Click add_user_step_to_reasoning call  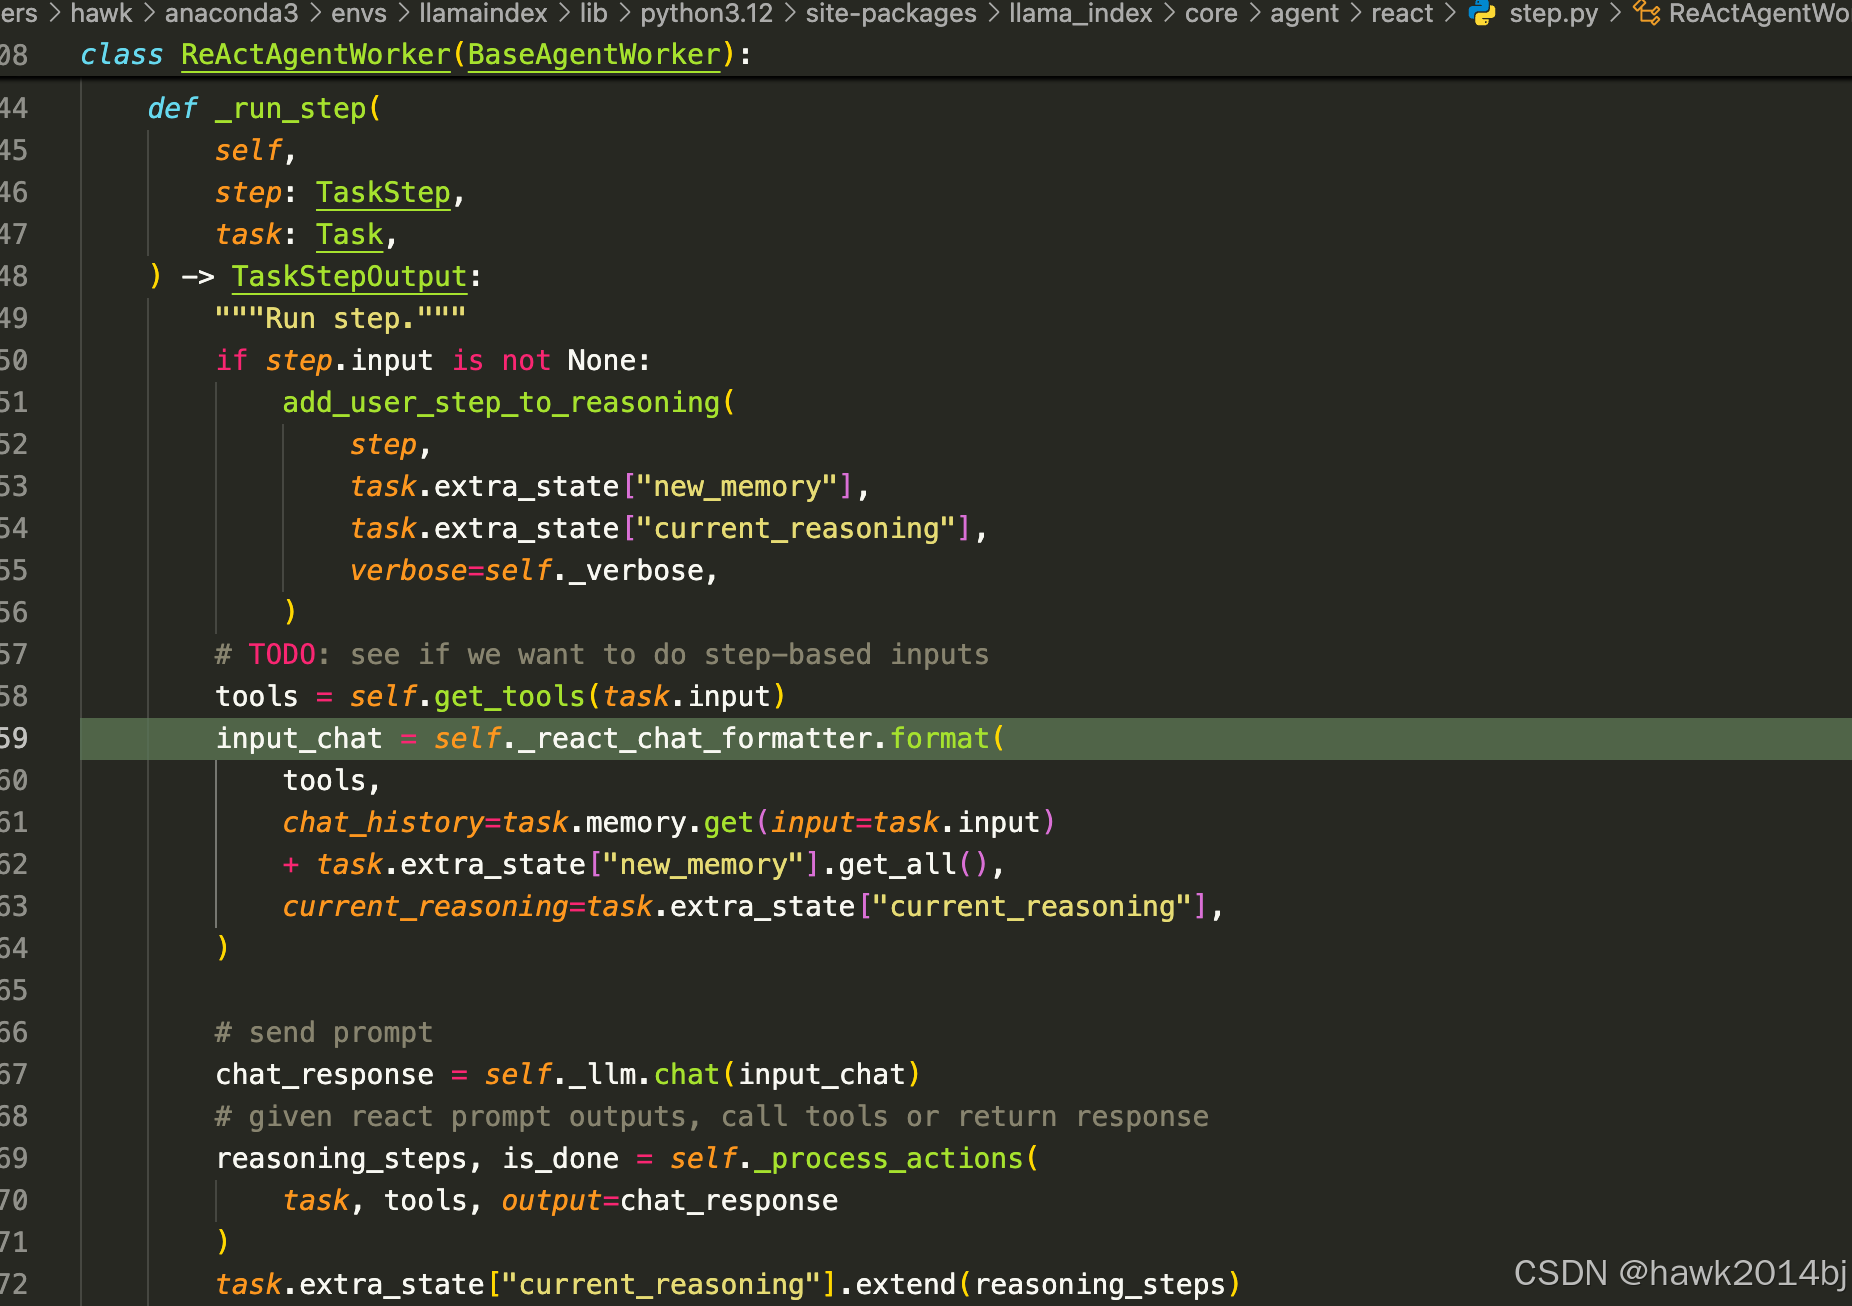click(x=501, y=402)
